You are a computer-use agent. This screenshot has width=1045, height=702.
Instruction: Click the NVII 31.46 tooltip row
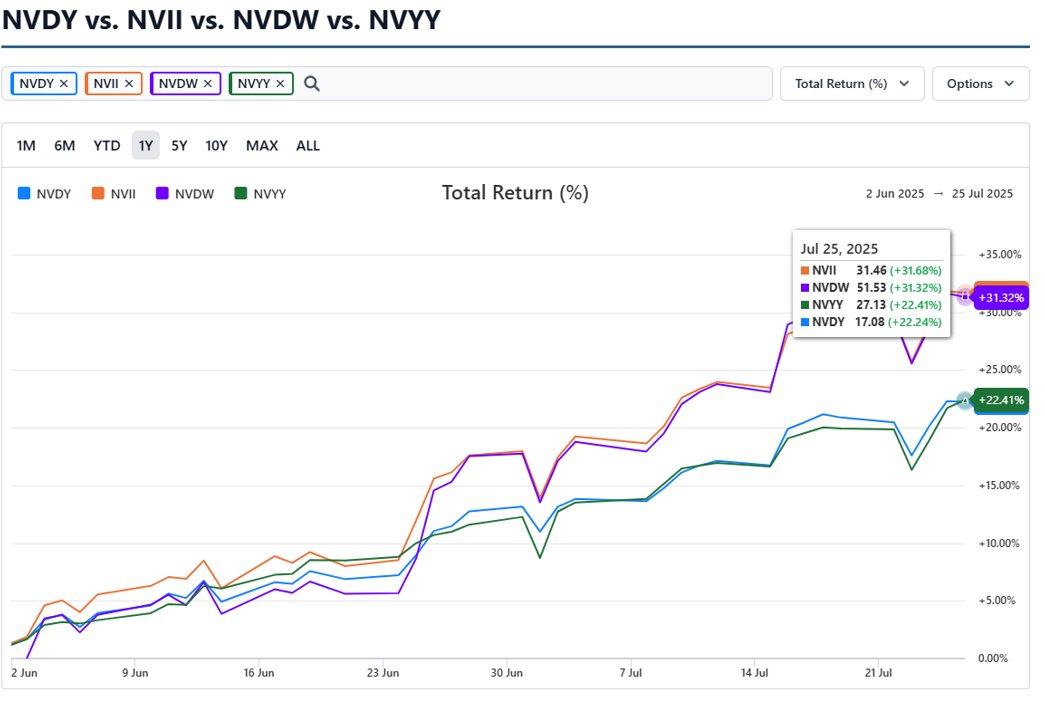tap(871, 271)
